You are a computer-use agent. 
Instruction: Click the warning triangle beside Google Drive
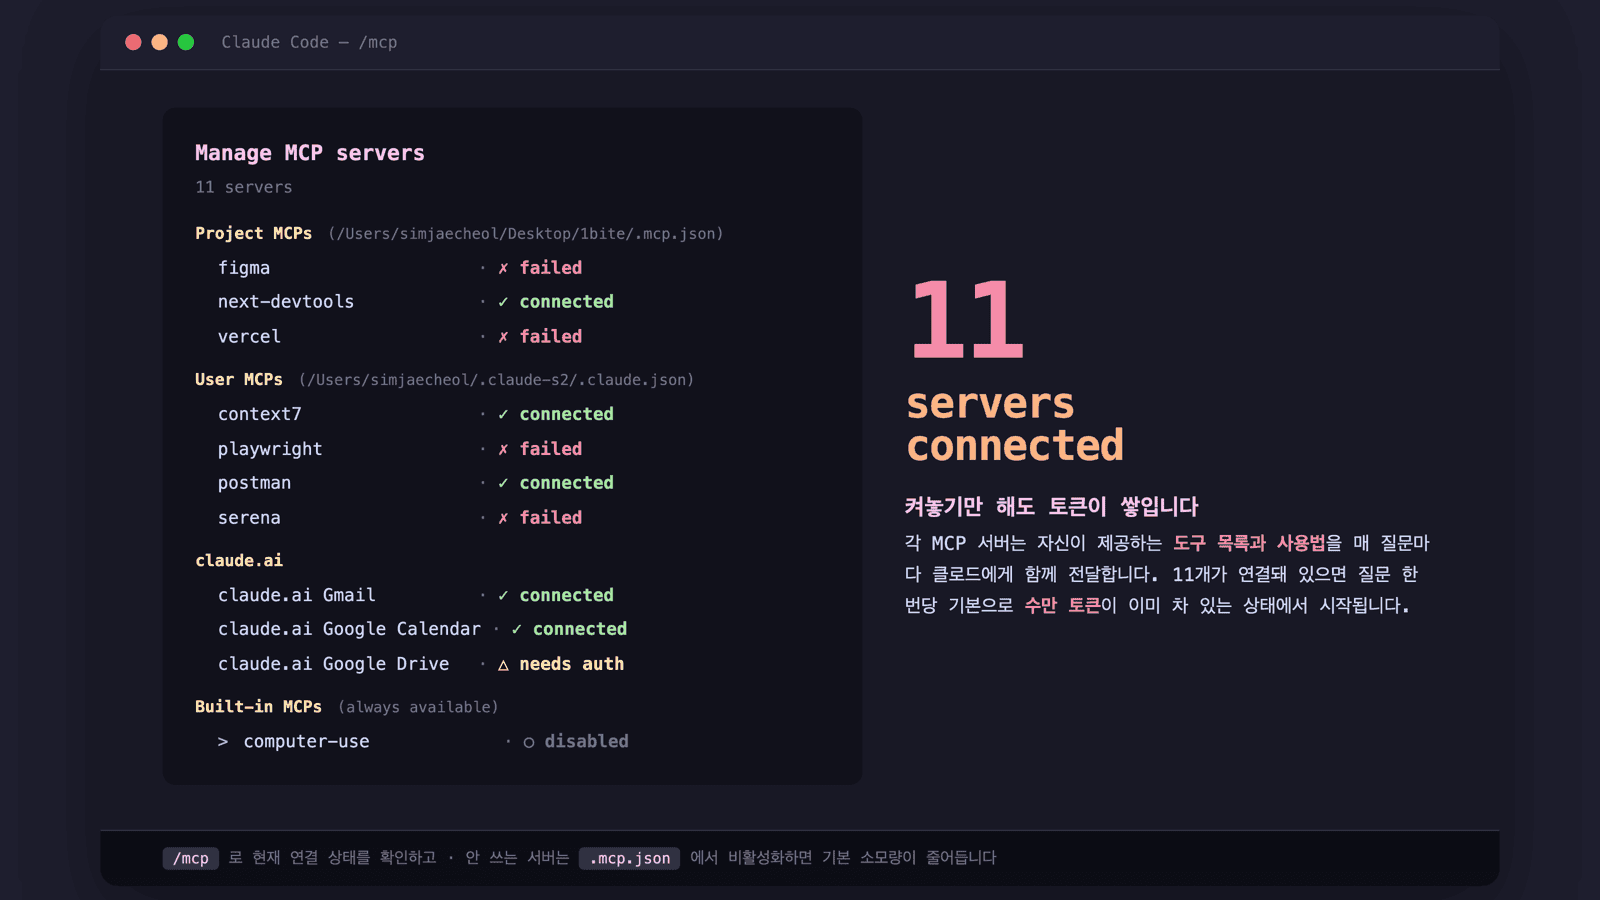(503, 664)
